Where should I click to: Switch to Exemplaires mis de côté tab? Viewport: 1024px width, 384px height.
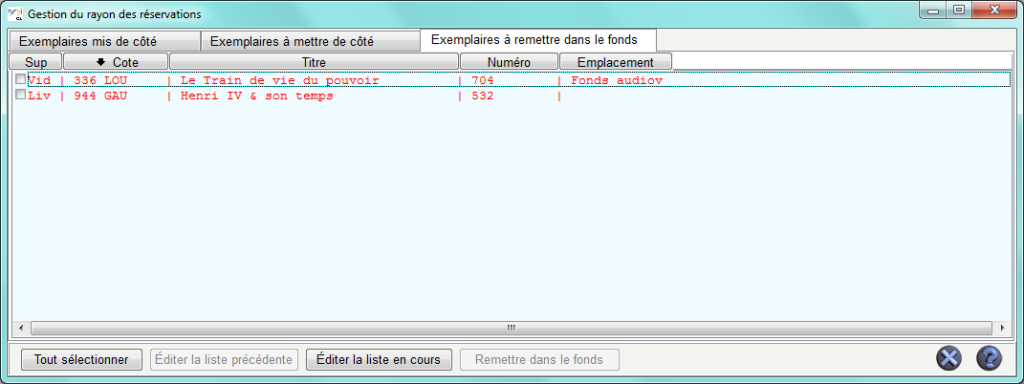click(104, 41)
